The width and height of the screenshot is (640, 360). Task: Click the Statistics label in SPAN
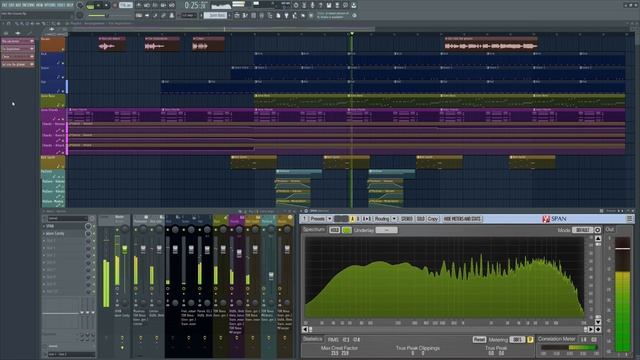[313, 339]
